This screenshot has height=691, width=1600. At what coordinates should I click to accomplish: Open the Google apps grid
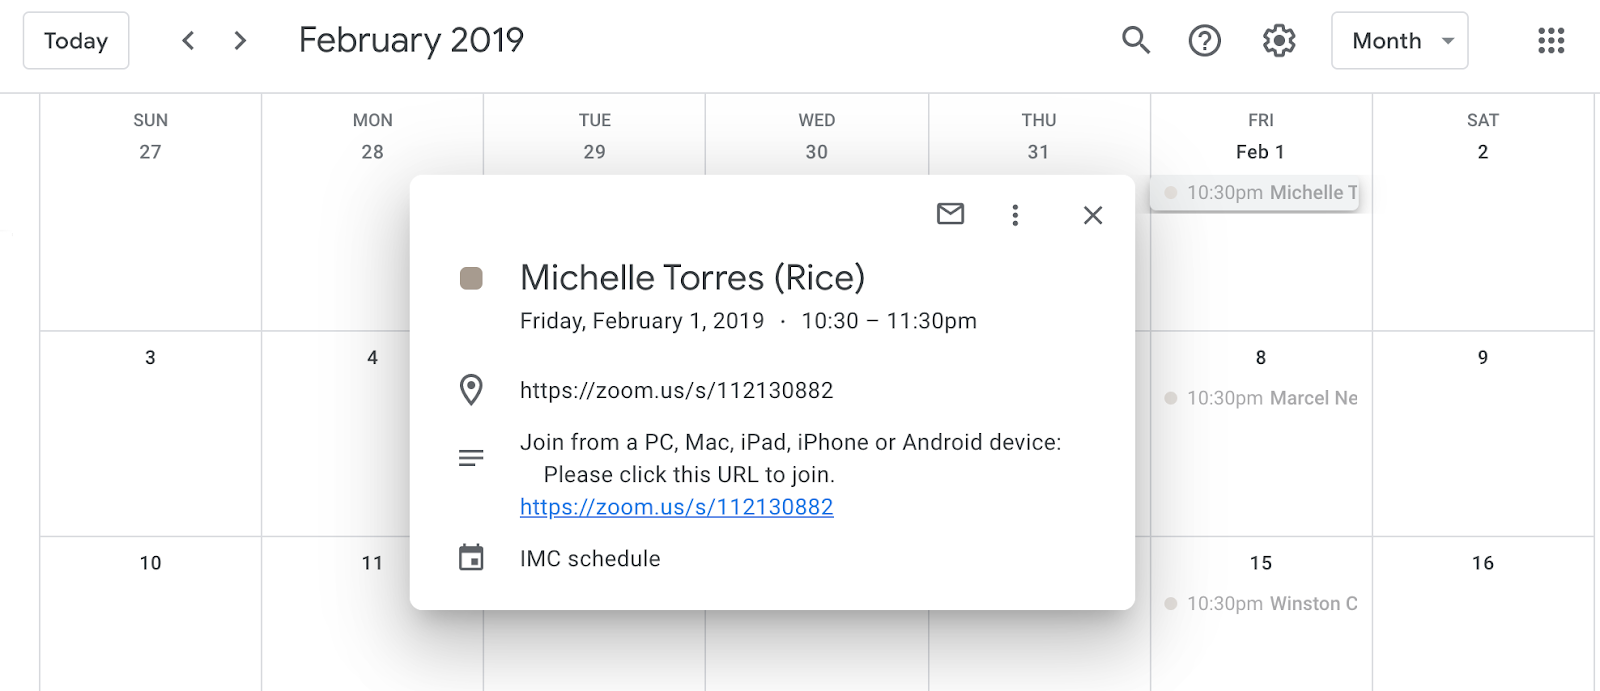pos(1550,40)
